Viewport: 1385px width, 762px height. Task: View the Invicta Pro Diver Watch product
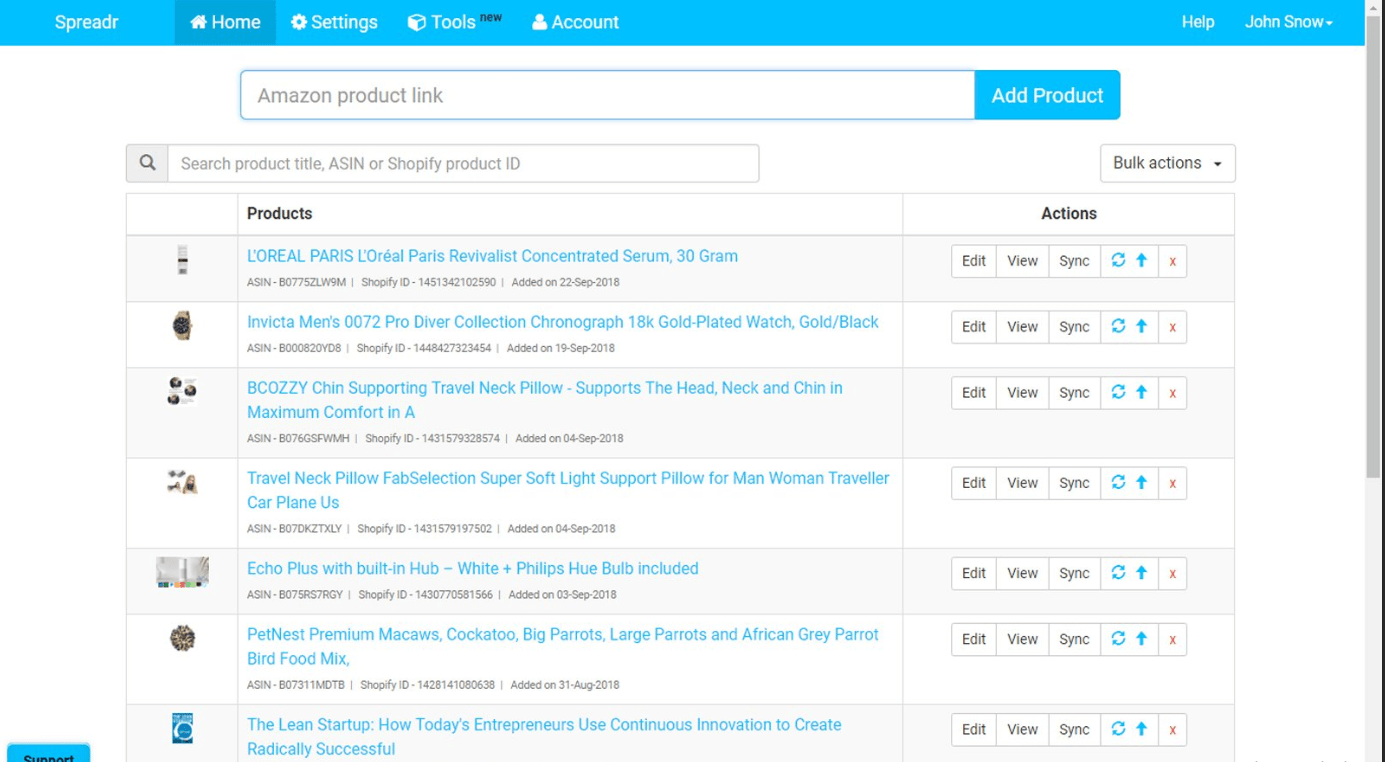1022,327
